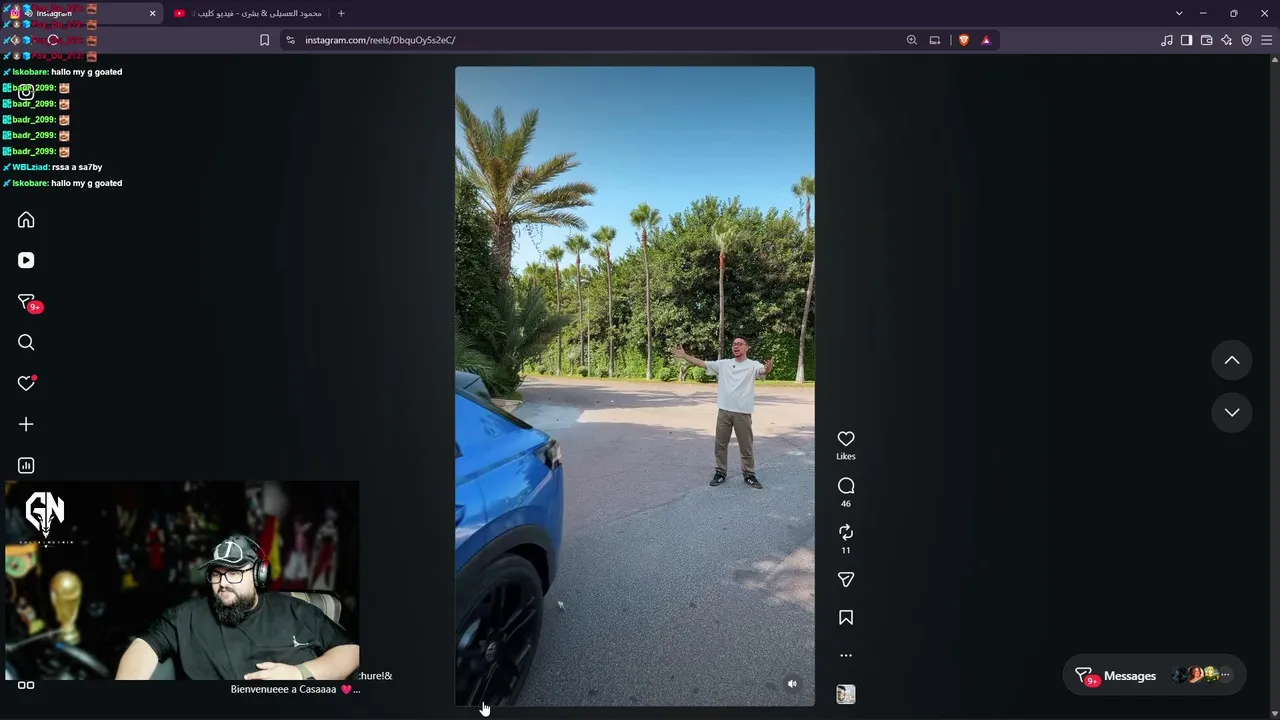Open comments bubble showing 46
Viewport: 1280px width, 720px height.
pos(846,486)
